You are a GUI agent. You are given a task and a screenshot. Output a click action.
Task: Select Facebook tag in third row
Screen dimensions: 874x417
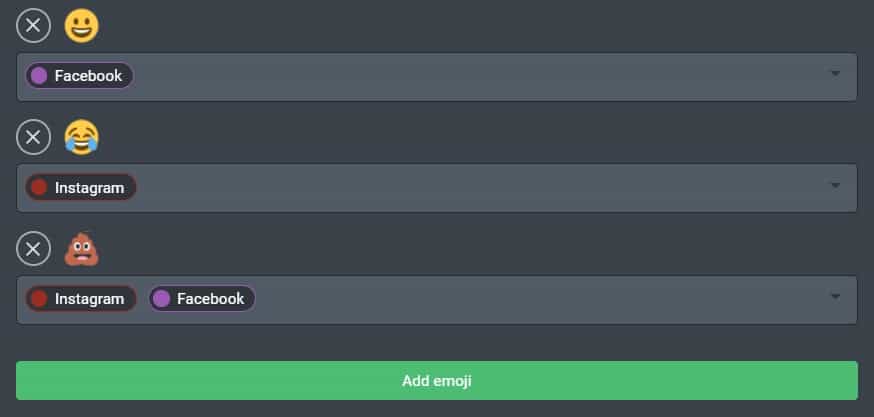coord(210,299)
